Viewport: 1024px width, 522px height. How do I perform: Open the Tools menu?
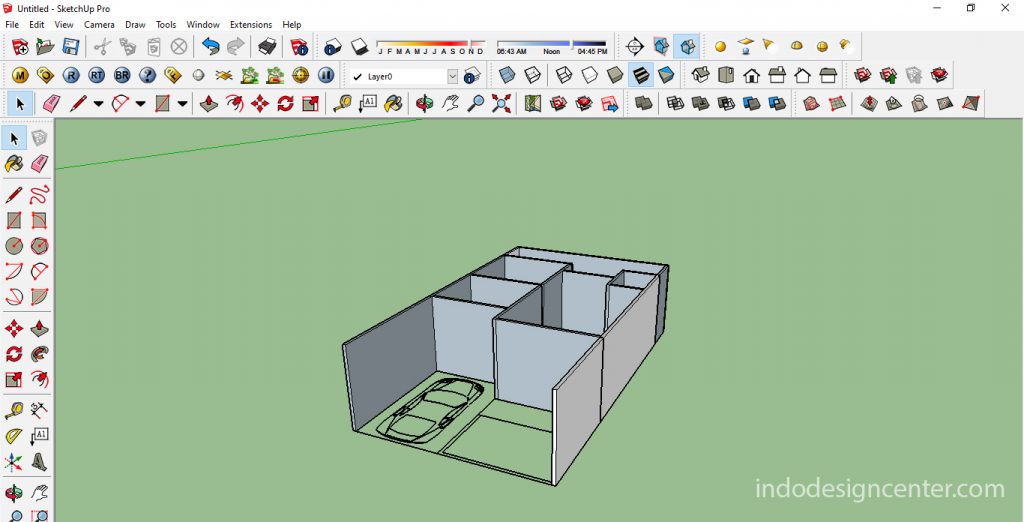pyautogui.click(x=166, y=24)
